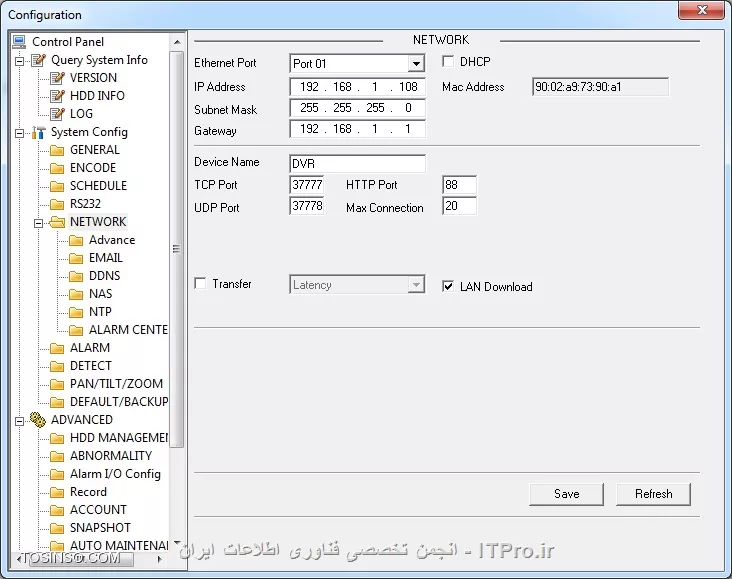Collapse the System Config tree node
This screenshot has width=732, height=579.
[20, 133]
